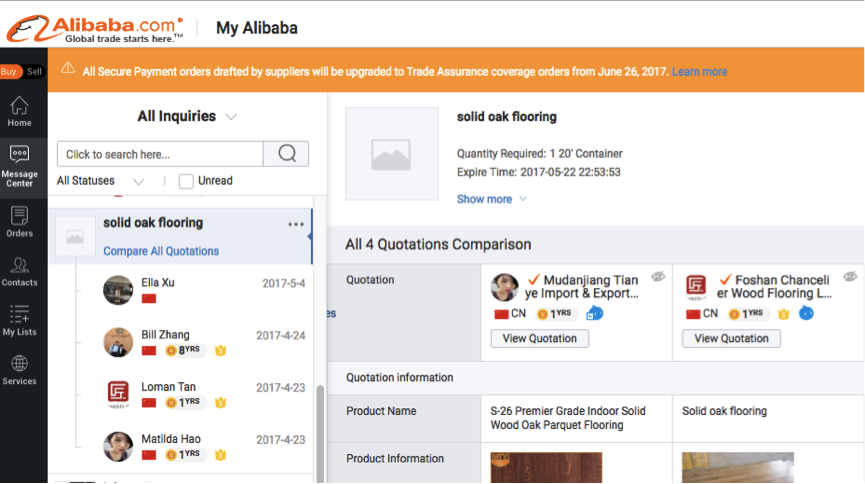
Task: Open My Lists in the sidebar
Action: [x=19, y=320]
